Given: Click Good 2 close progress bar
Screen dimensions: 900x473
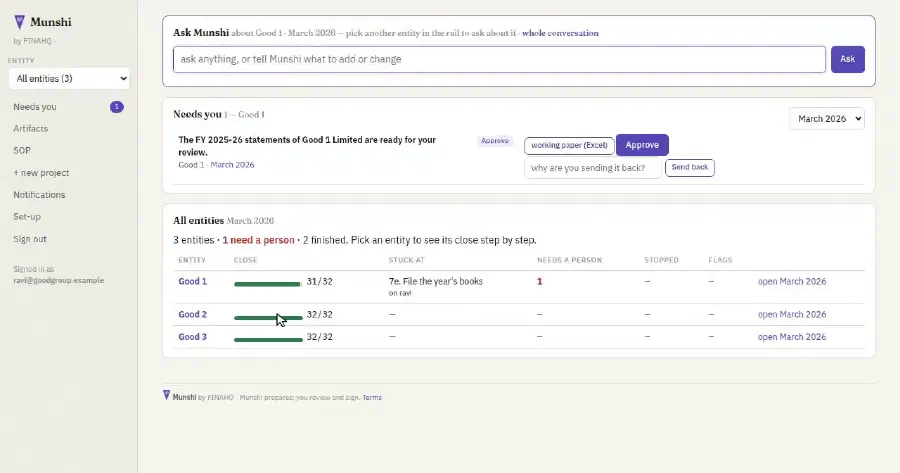Looking at the screenshot, I should point(268,317).
